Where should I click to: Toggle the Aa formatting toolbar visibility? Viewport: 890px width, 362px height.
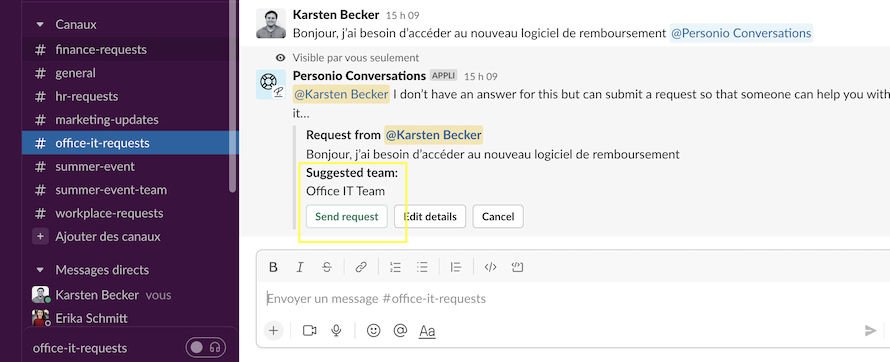point(427,331)
